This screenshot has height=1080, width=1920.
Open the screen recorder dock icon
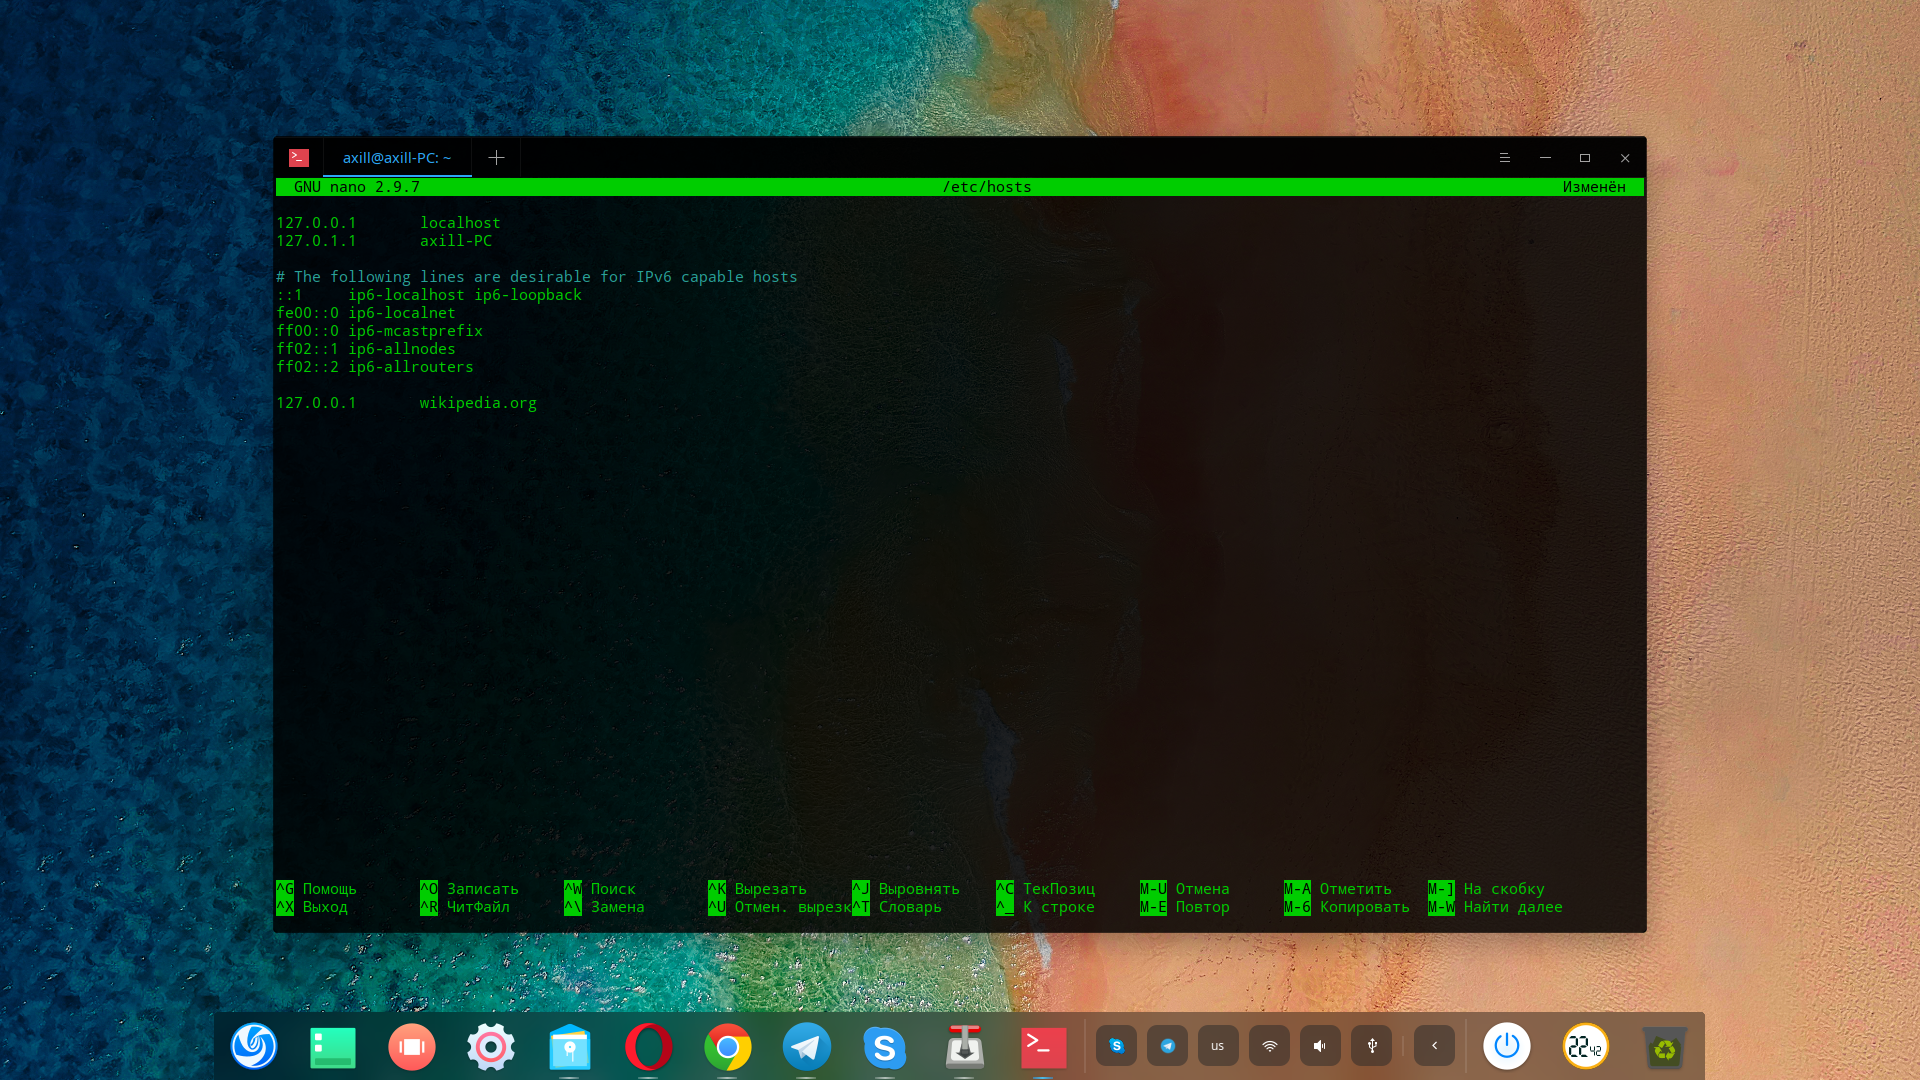[x=412, y=1047]
